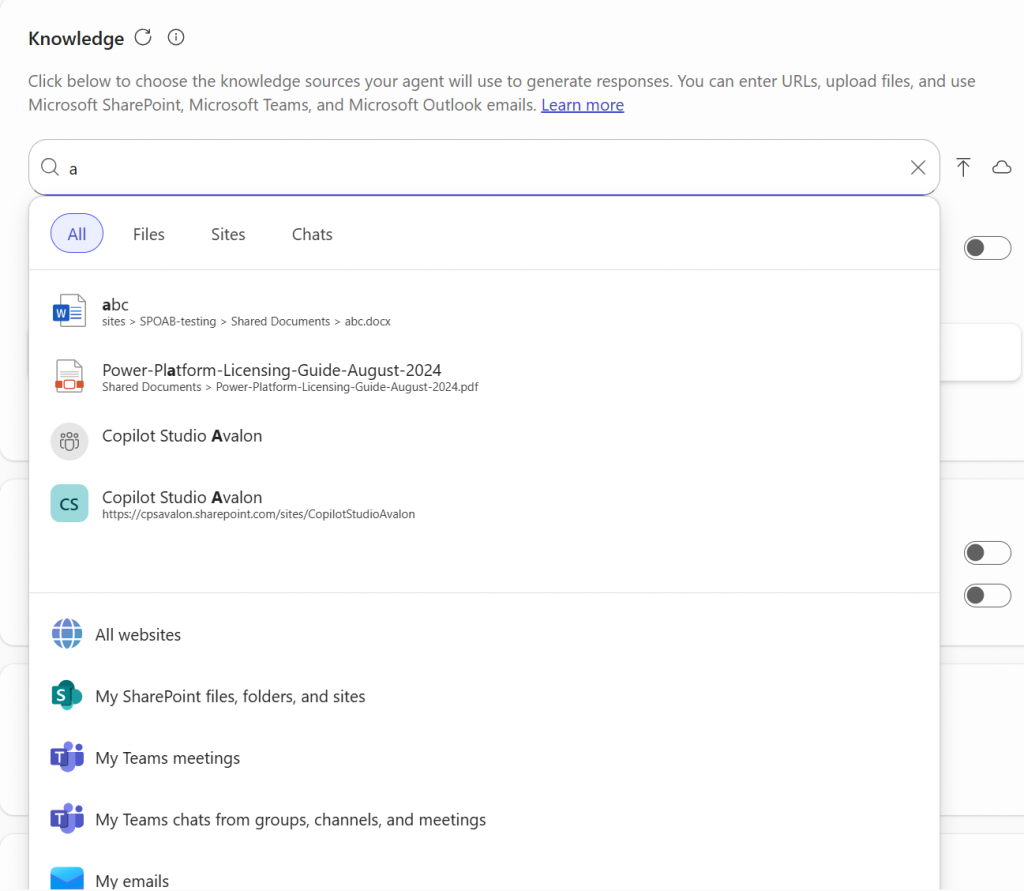The image size is (1024, 891).
Task: Click the SharePoint icon
Action: 67,695
